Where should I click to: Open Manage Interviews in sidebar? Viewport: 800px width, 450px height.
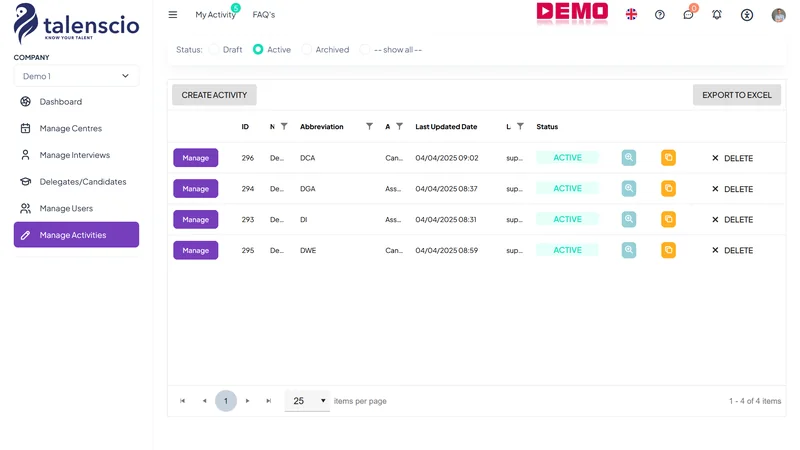pyautogui.click(x=77, y=155)
